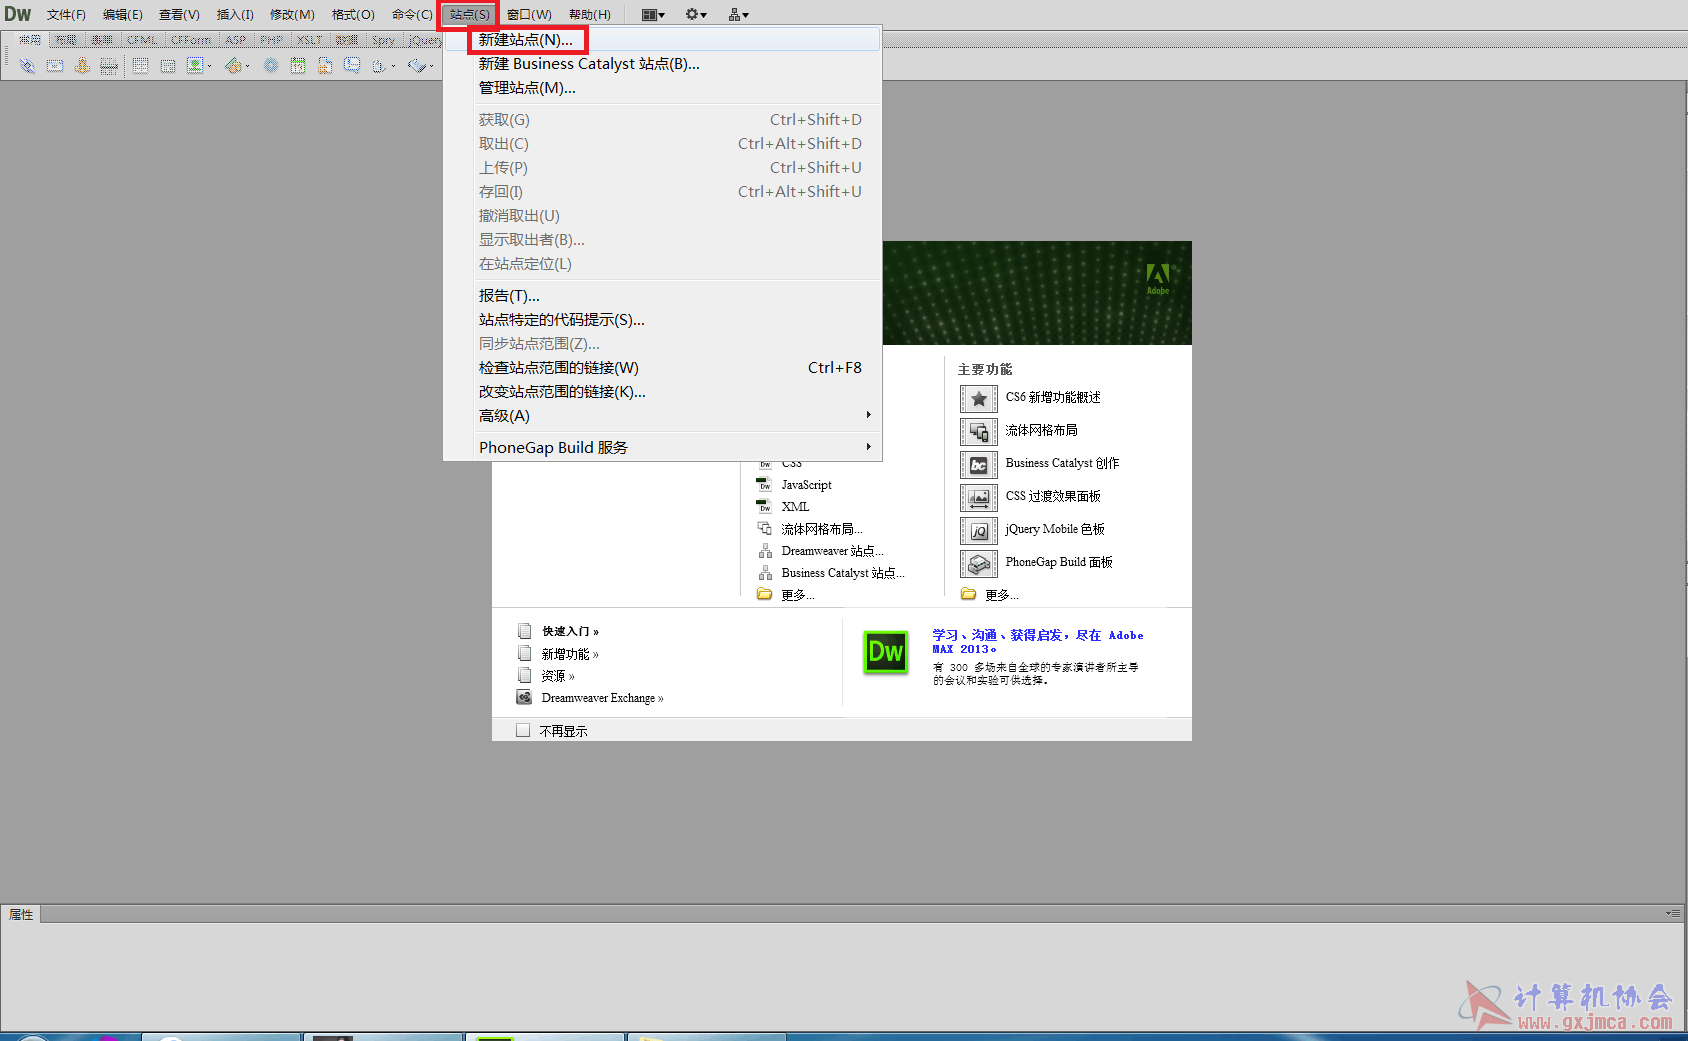This screenshot has height=1041, width=1688.
Task: Click the JavaScript new file link
Action: coord(806,485)
